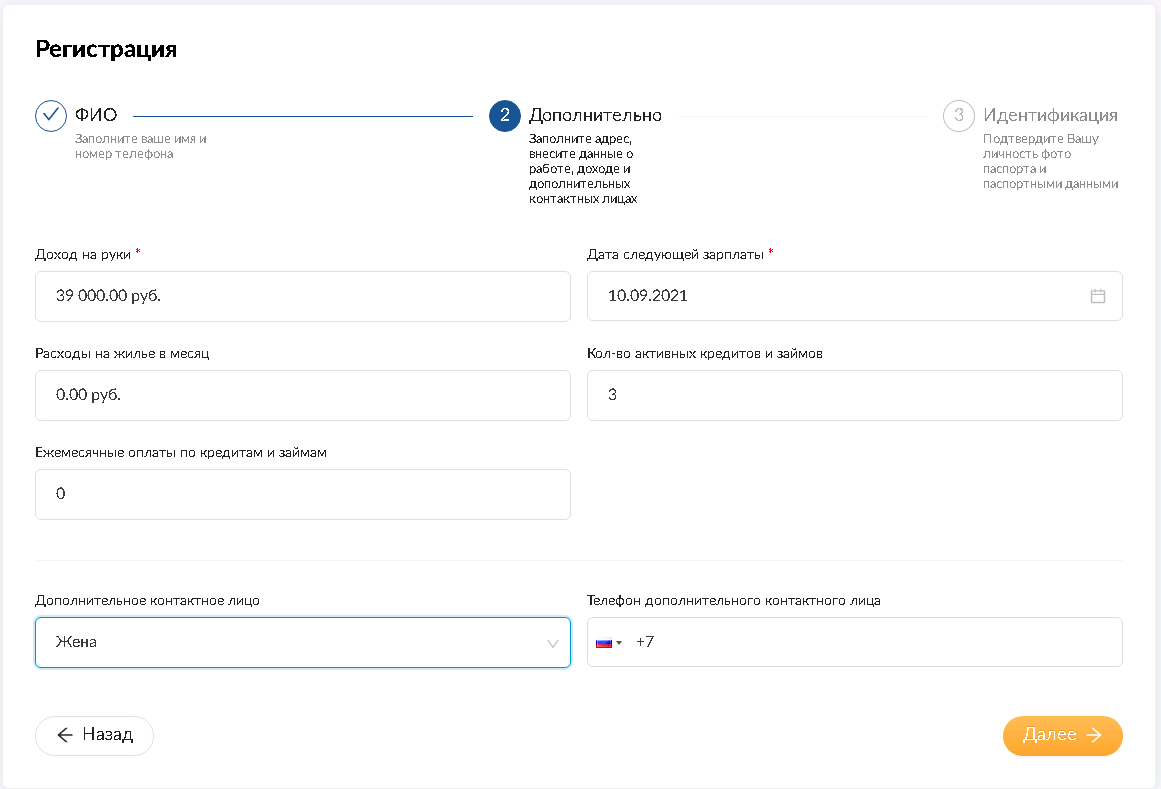Select the Дополнительно step title
Screen dimensions: 1161x789
pyautogui.click(x=595, y=115)
